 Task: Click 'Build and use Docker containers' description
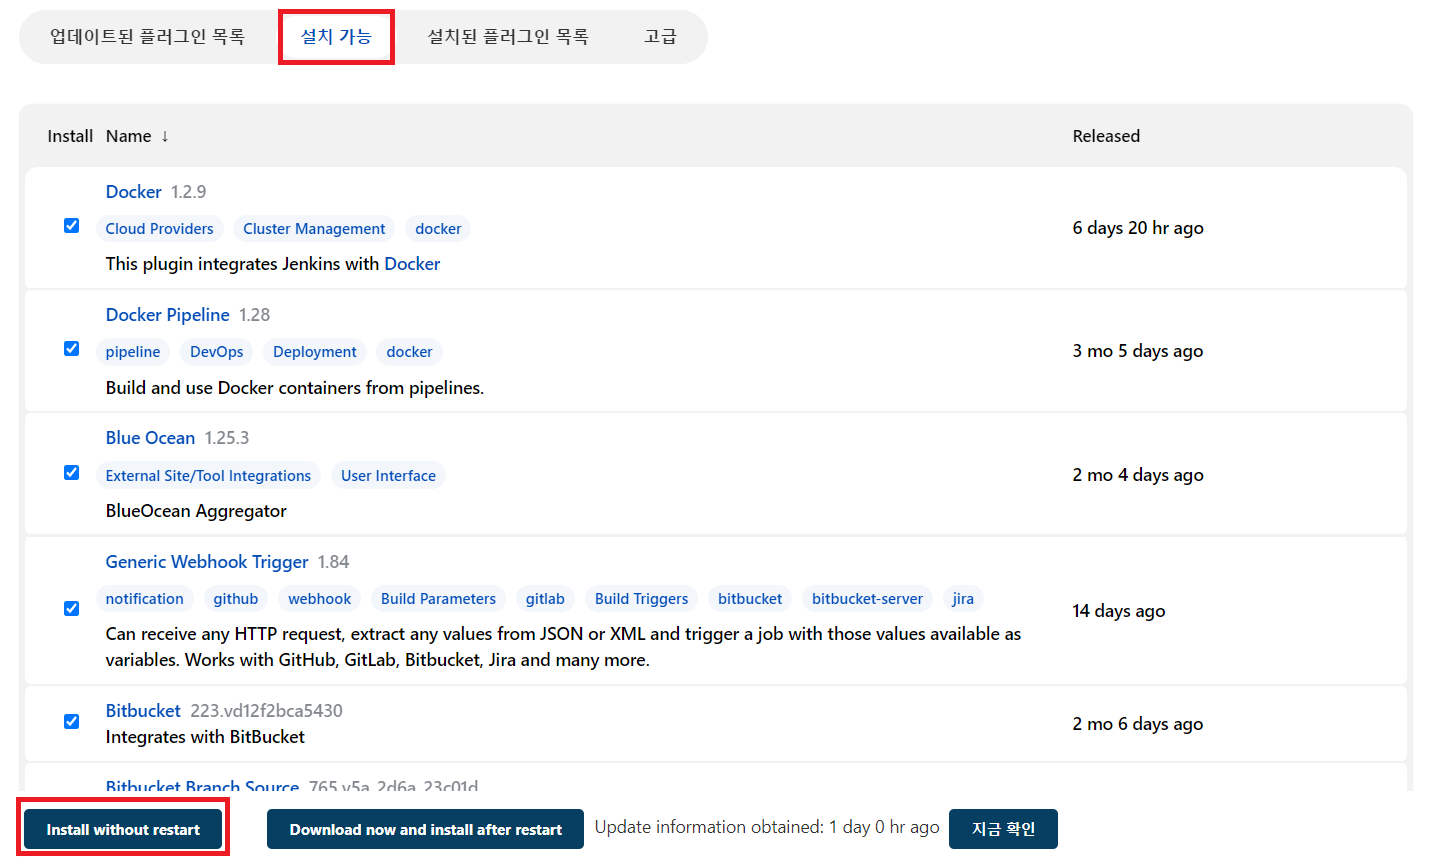tap(295, 388)
